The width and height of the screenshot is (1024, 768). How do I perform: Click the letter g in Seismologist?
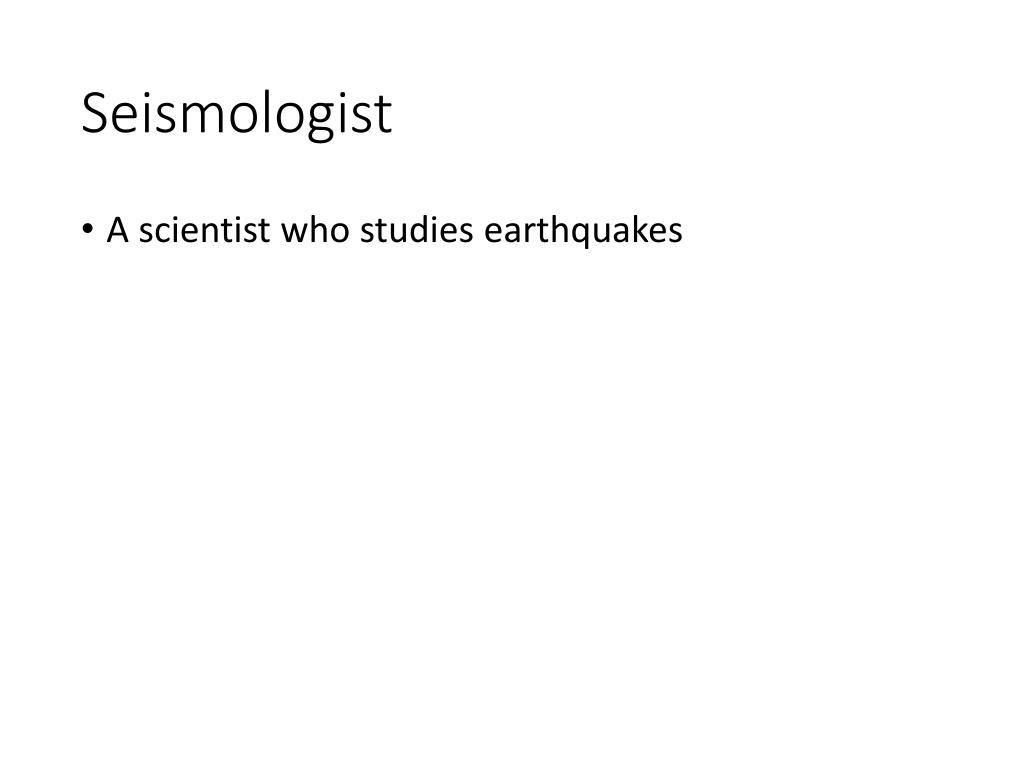[x=321, y=121]
